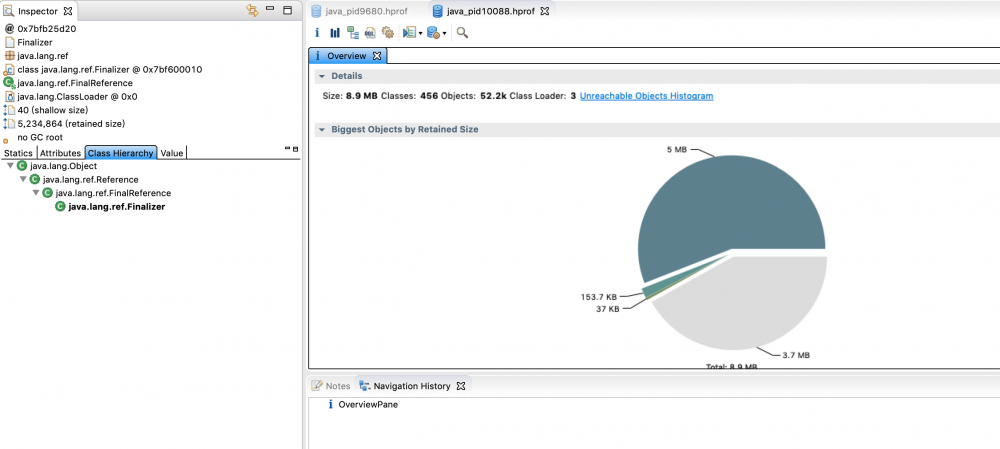Switch to the Statics tab

click(x=18, y=153)
